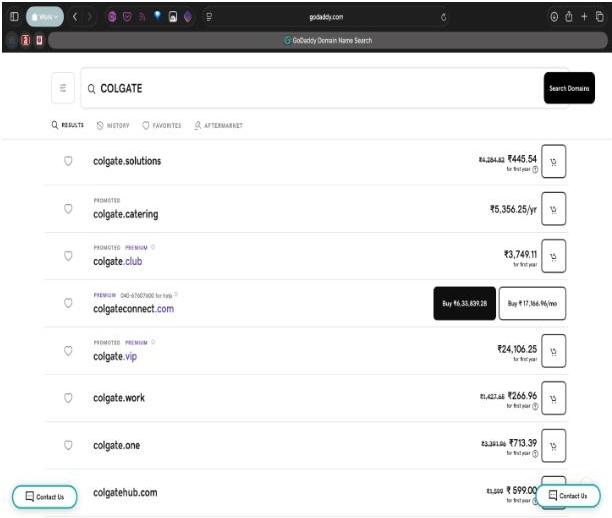Screen dimensions: 612x518
Task: Add colgate.vip to cart
Action: point(553,351)
